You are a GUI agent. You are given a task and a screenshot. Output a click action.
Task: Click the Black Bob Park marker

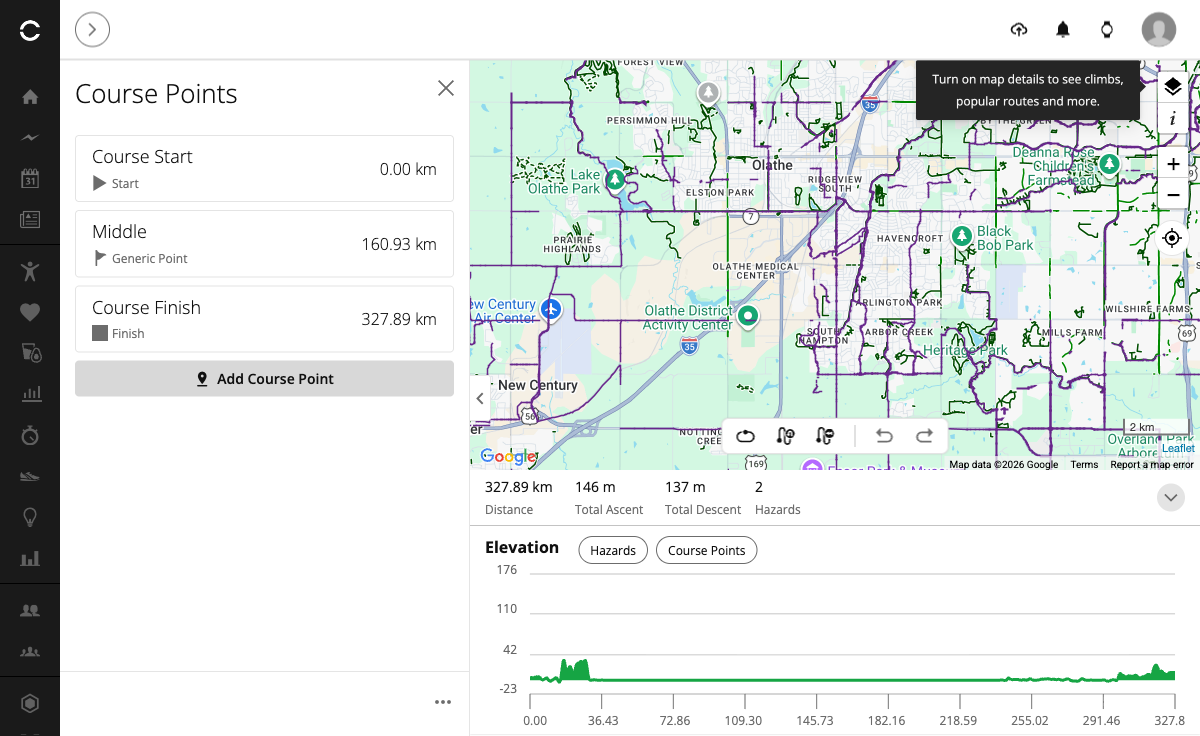[961, 236]
